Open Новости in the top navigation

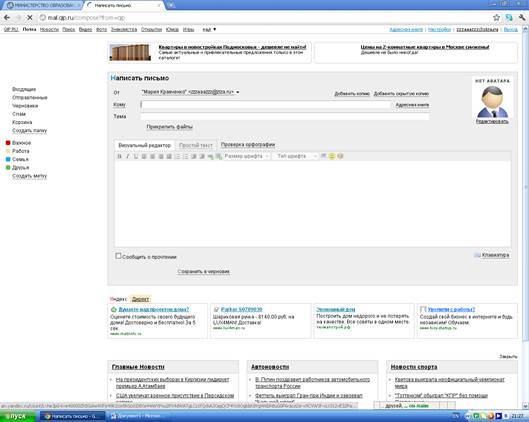point(49,30)
